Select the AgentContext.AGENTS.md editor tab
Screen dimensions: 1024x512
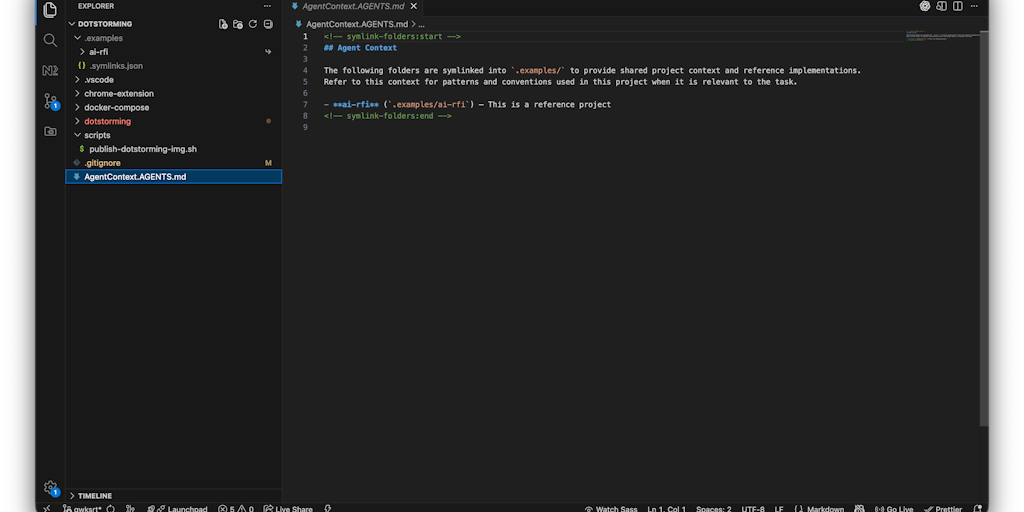coord(353,6)
